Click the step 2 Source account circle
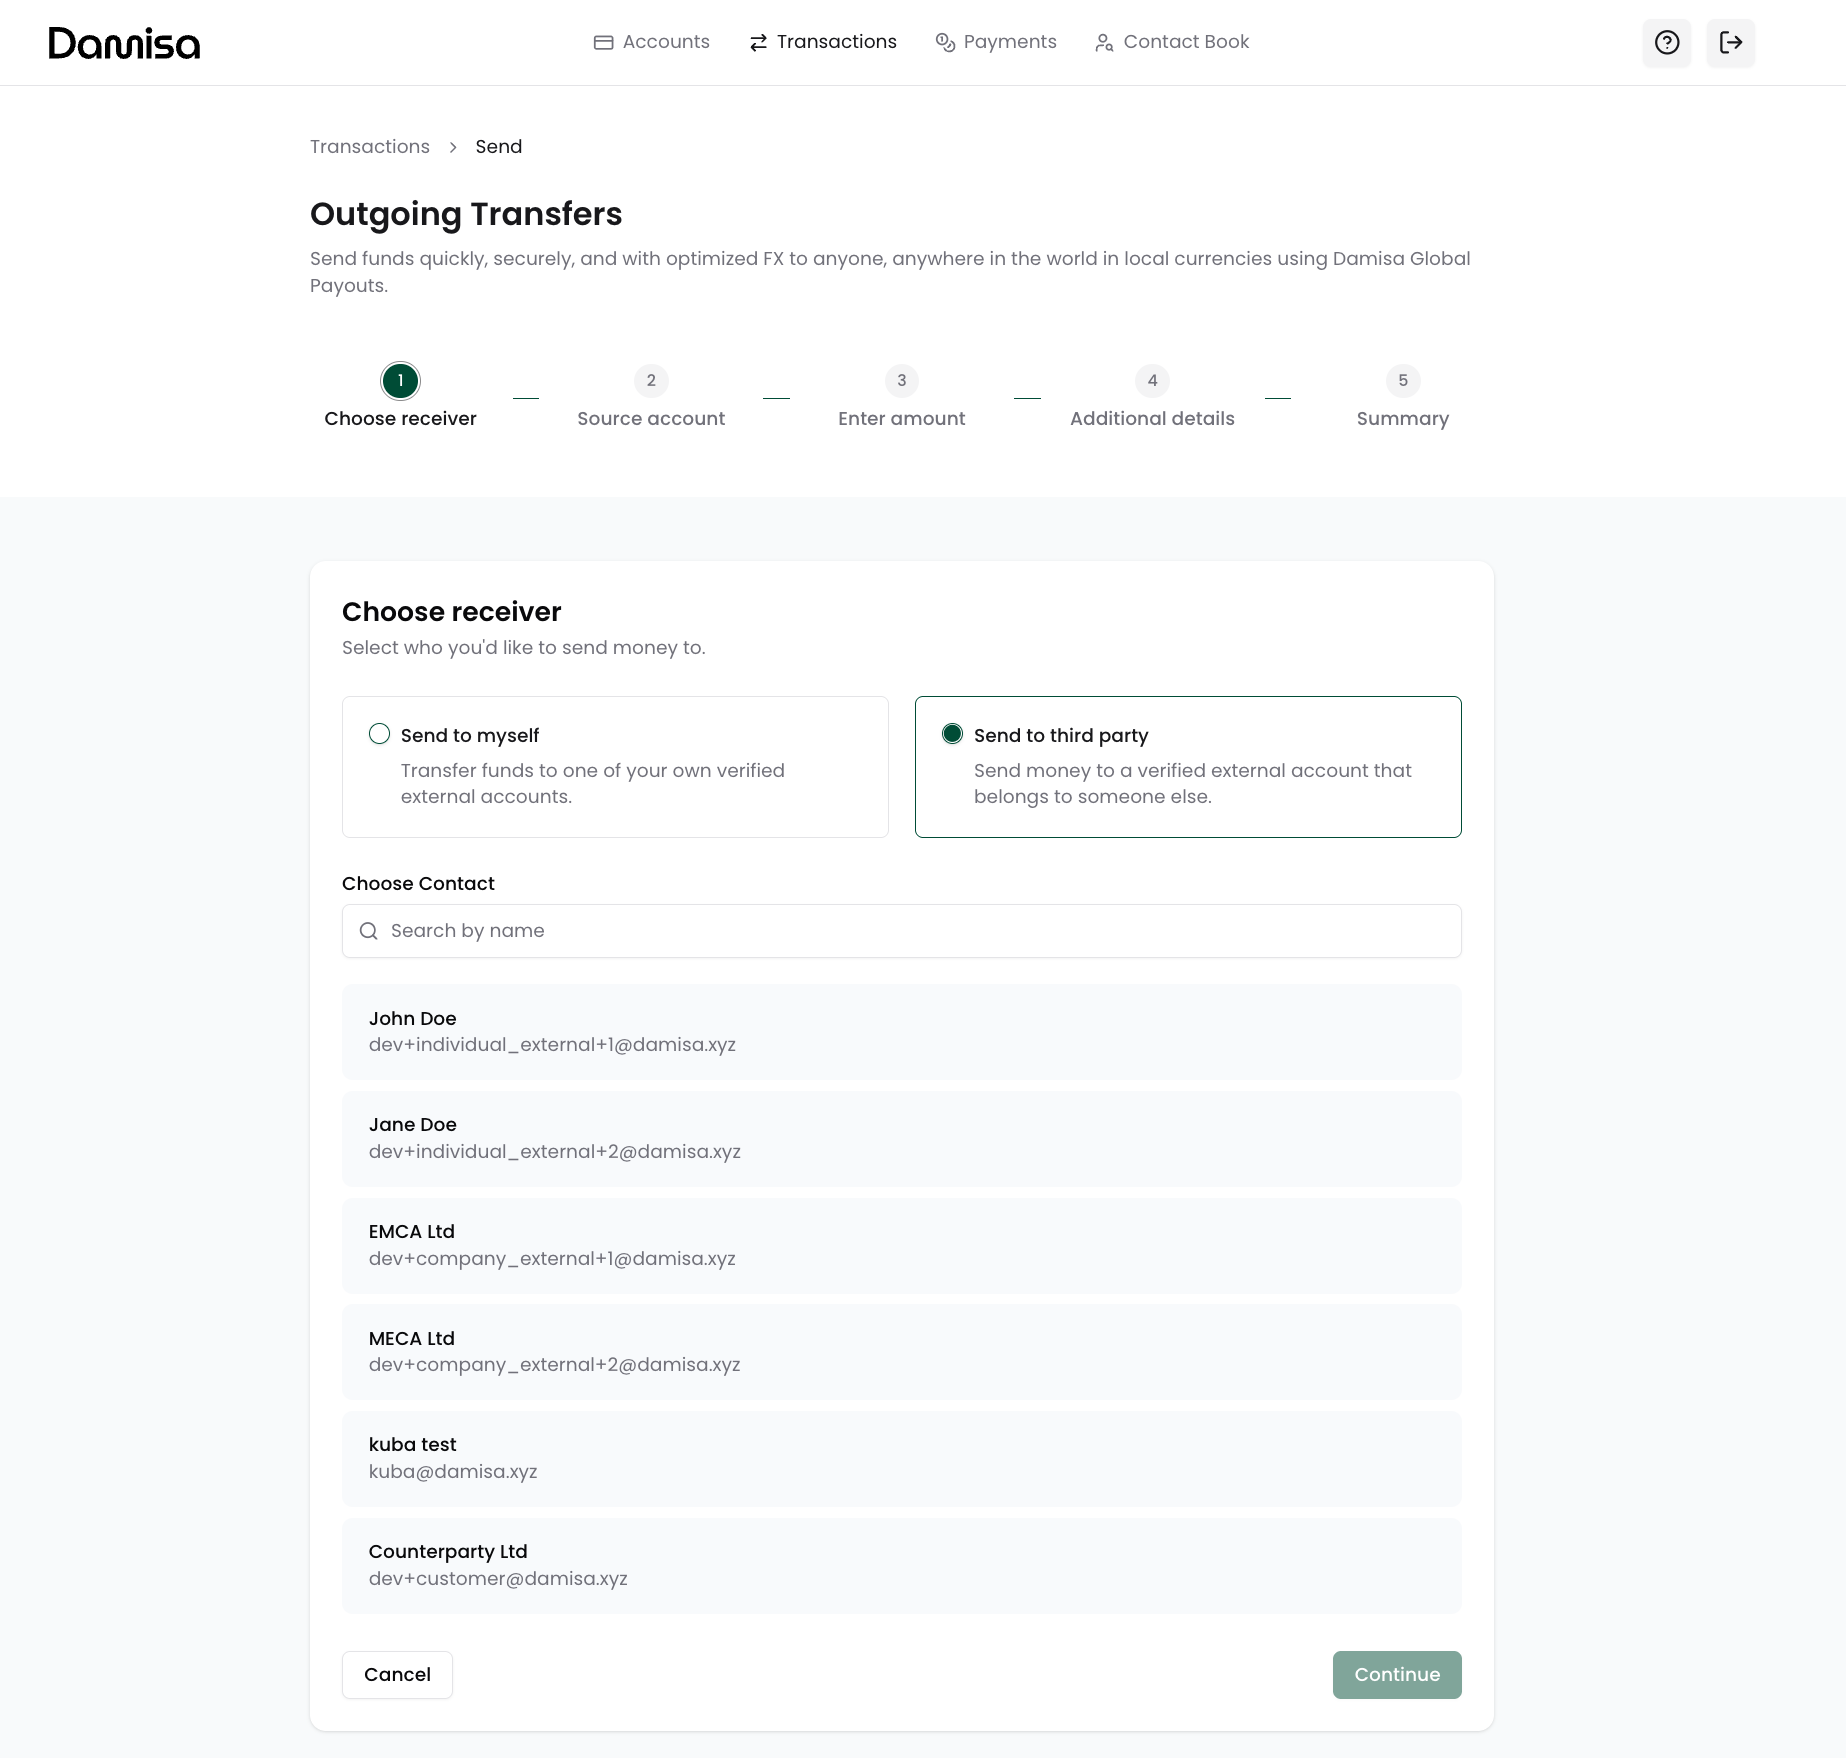This screenshot has height=1758, width=1846. (x=651, y=381)
